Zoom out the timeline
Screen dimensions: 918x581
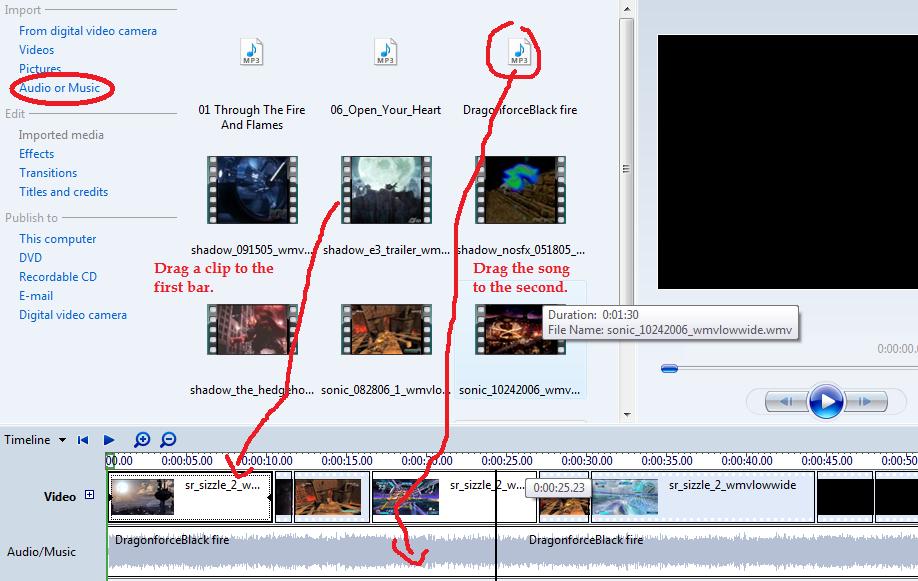pyautogui.click(x=168, y=439)
